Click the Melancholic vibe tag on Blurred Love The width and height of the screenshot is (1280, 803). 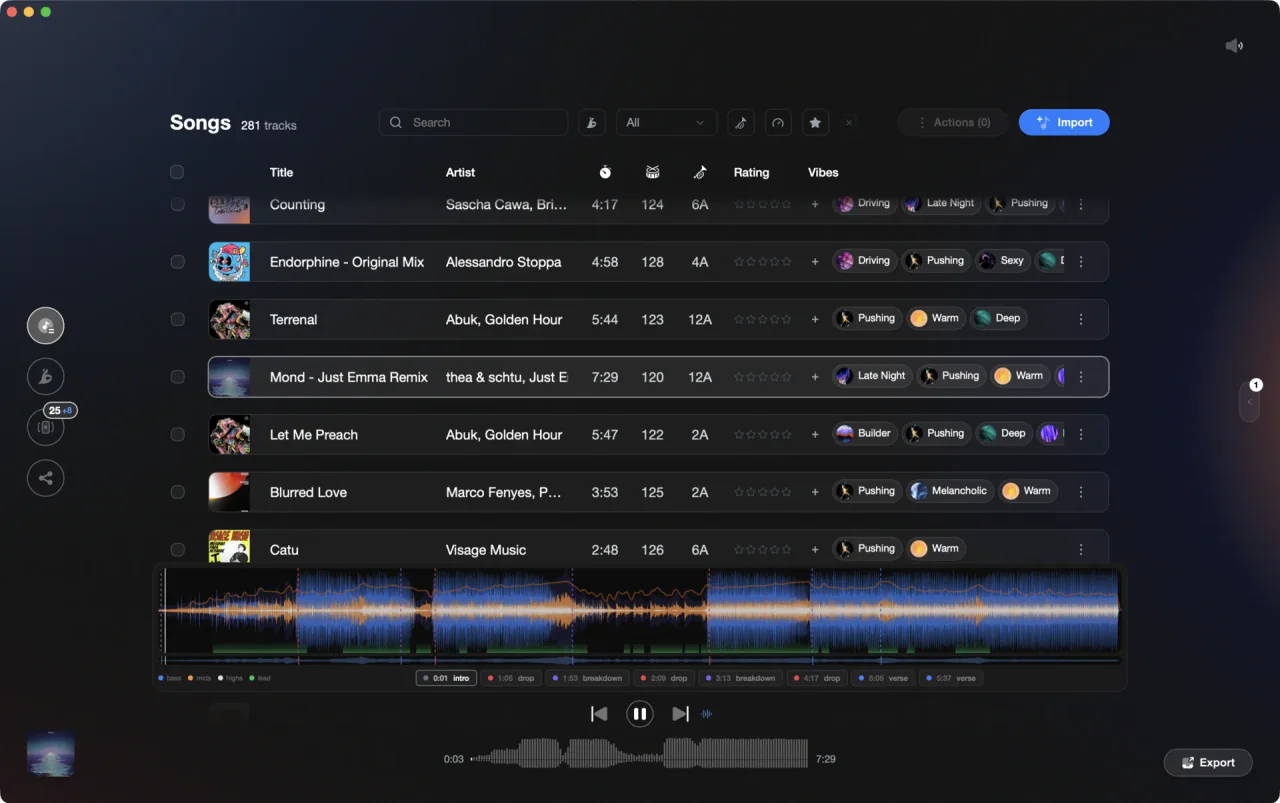(x=949, y=491)
